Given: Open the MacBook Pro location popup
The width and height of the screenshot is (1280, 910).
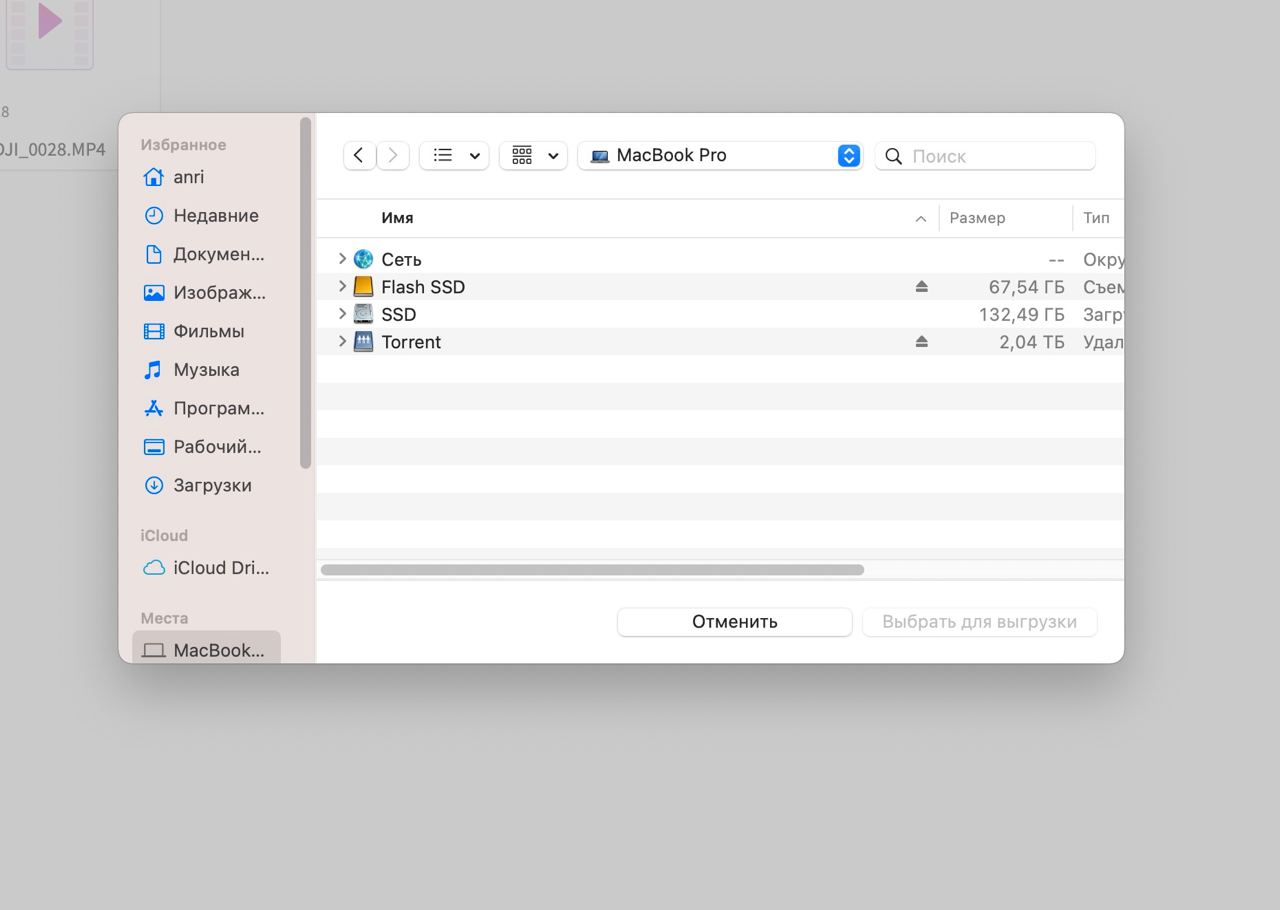Looking at the screenshot, I should coord(720,155).
